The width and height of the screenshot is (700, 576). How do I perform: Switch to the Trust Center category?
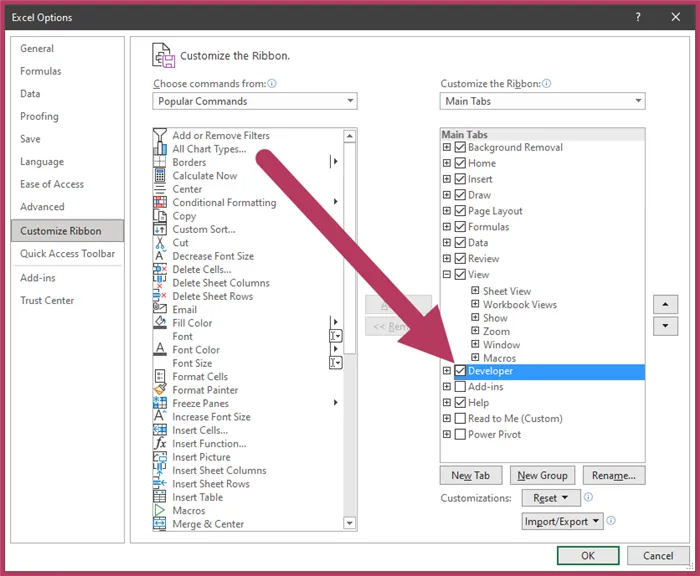pos(47,300)
